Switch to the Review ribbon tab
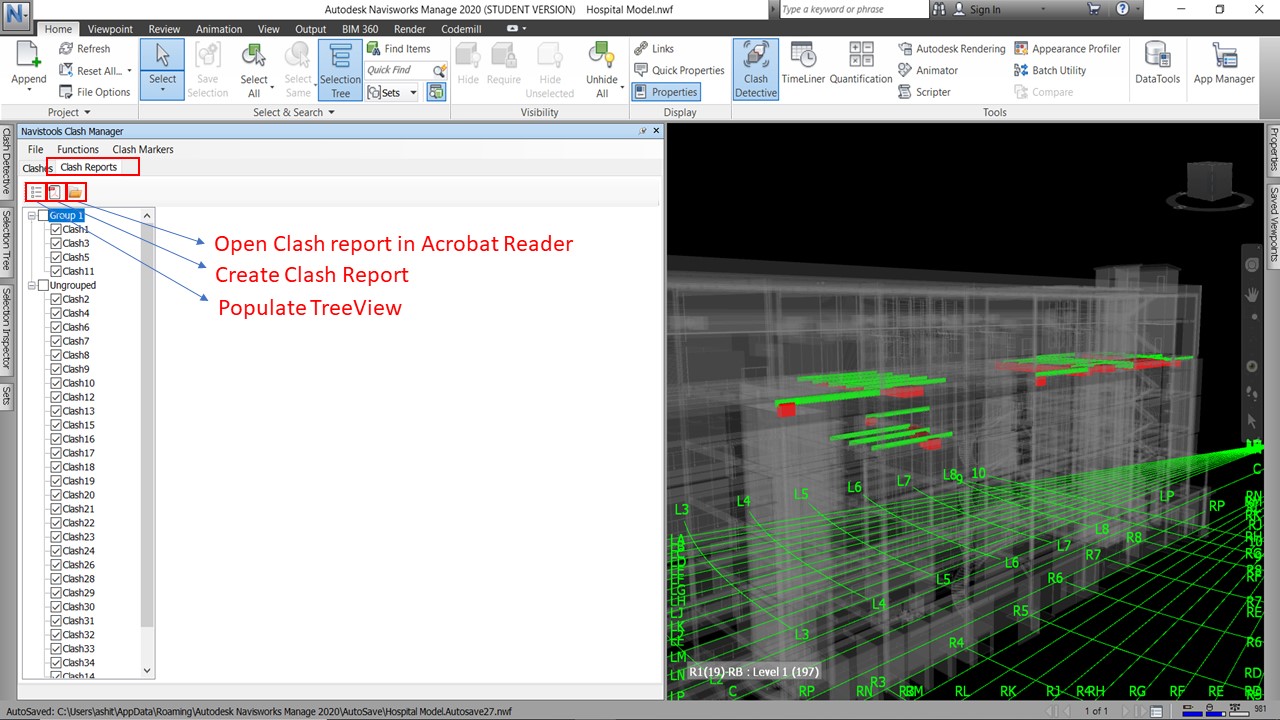The image size is (1280, 720). click(164, 29)
